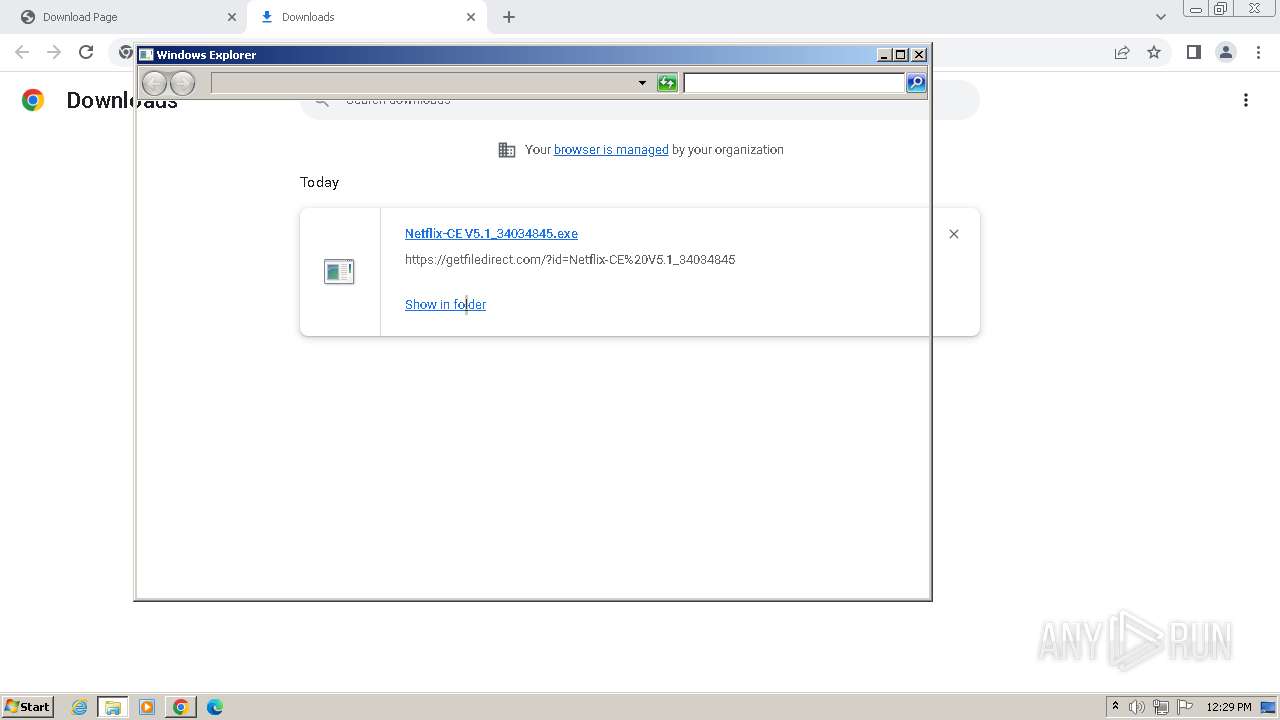Click the getfiledirect.com source URL text
Viewport: 1280px width, 720px height.
[570, 260]
